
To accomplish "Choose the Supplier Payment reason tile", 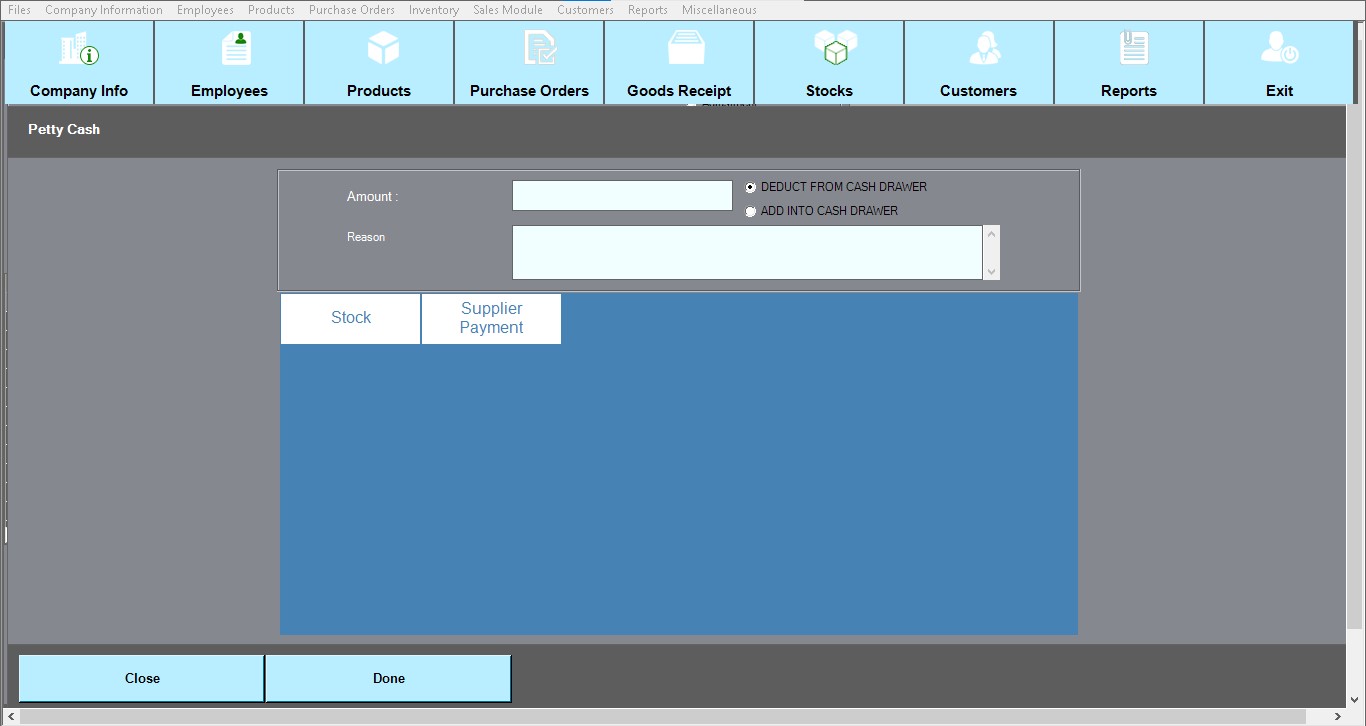I will tap(491, 318).
